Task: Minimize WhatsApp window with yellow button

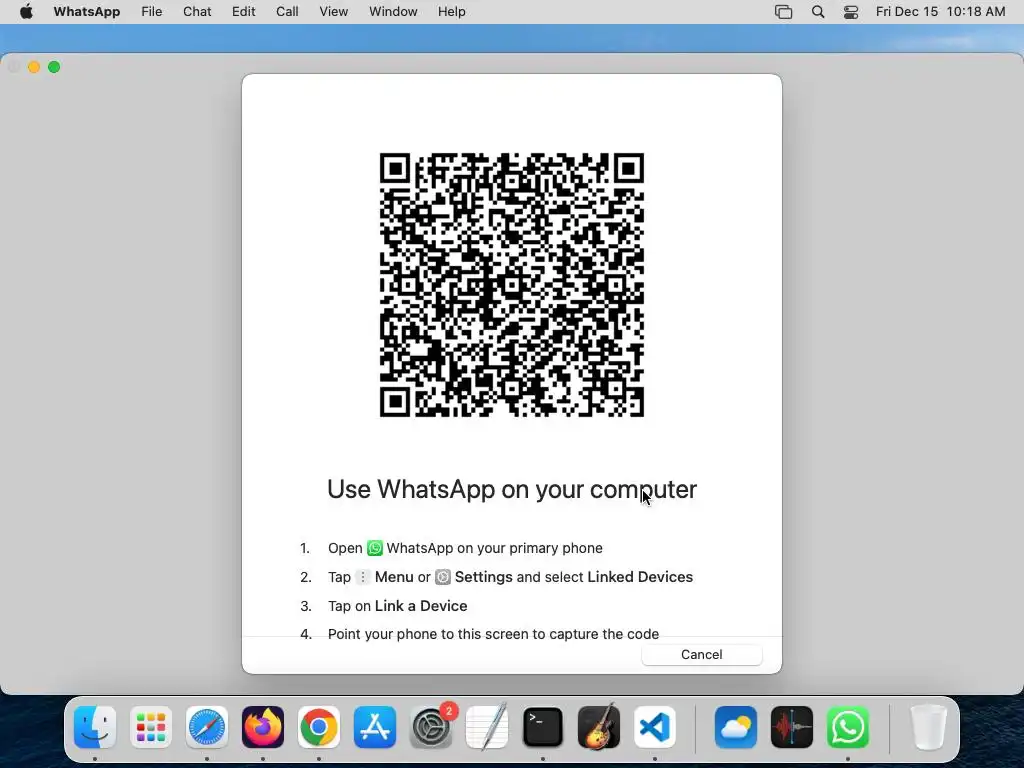Action: pyautogui.click(x=34, y=67)
